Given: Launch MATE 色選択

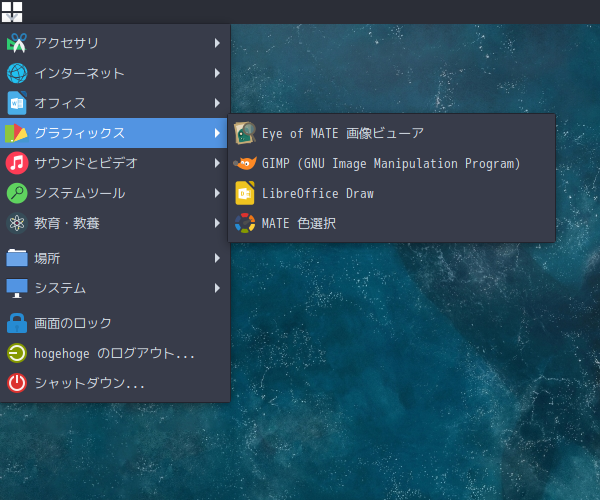Looking at the screenshot, I should click(391, 223).
